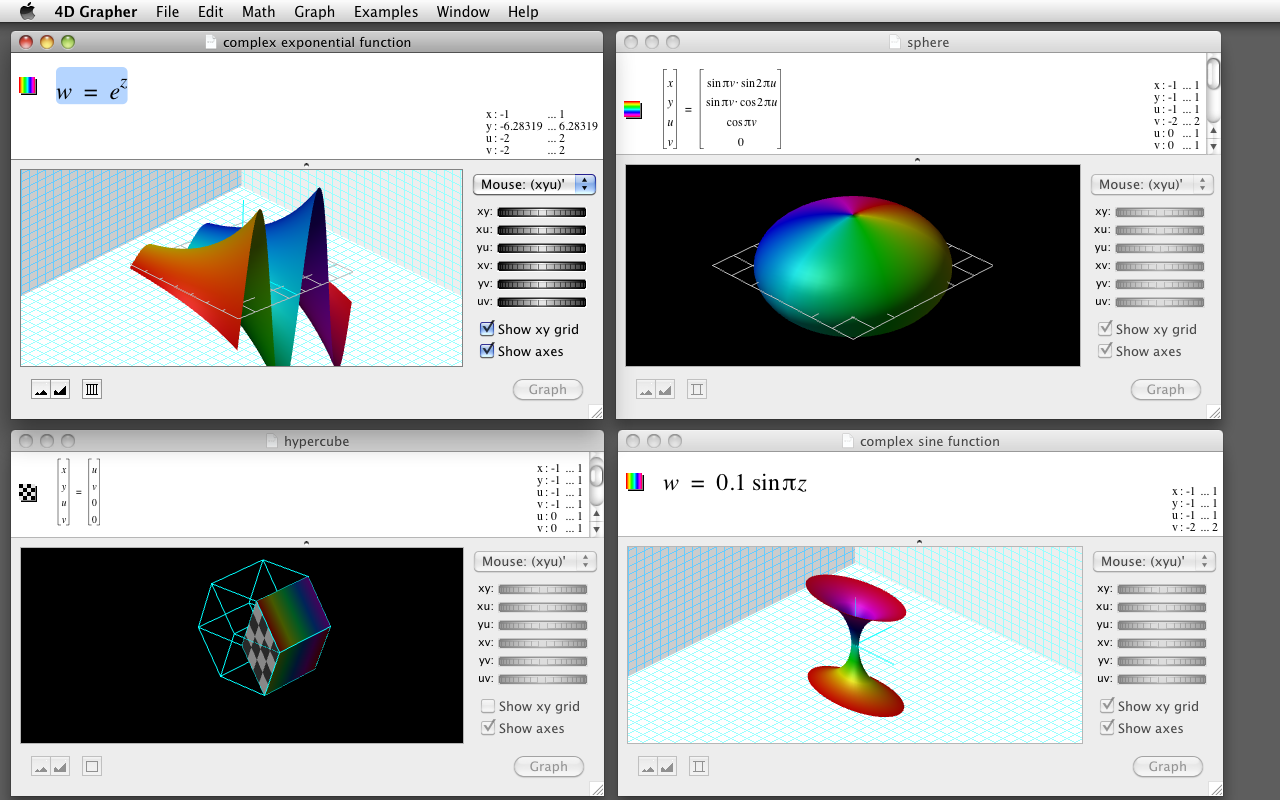Click hypercube window equation pane scrollbar
The width and height of the screenshot is (1280, 800).
596,497
